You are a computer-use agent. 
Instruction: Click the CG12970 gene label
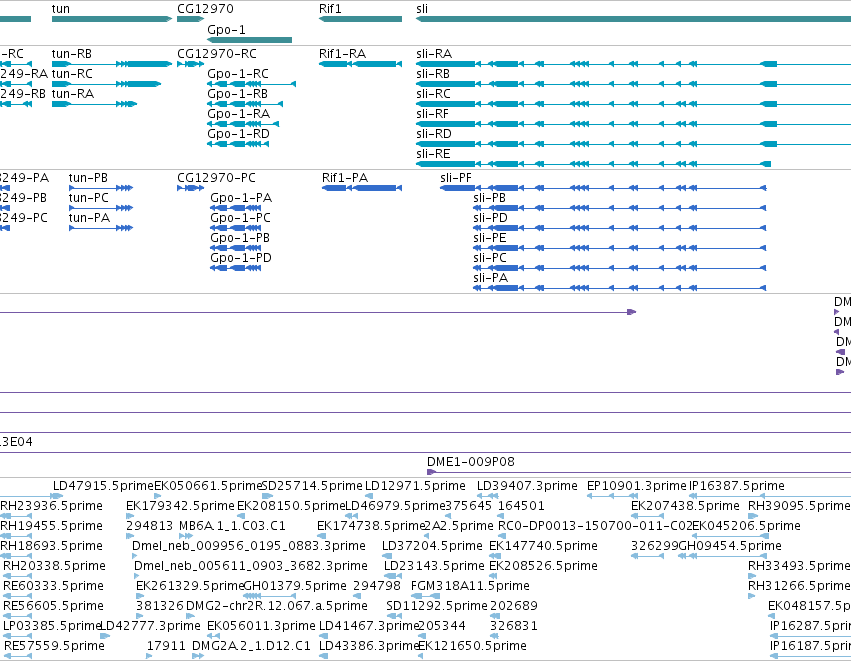click(x=205, y=9)
